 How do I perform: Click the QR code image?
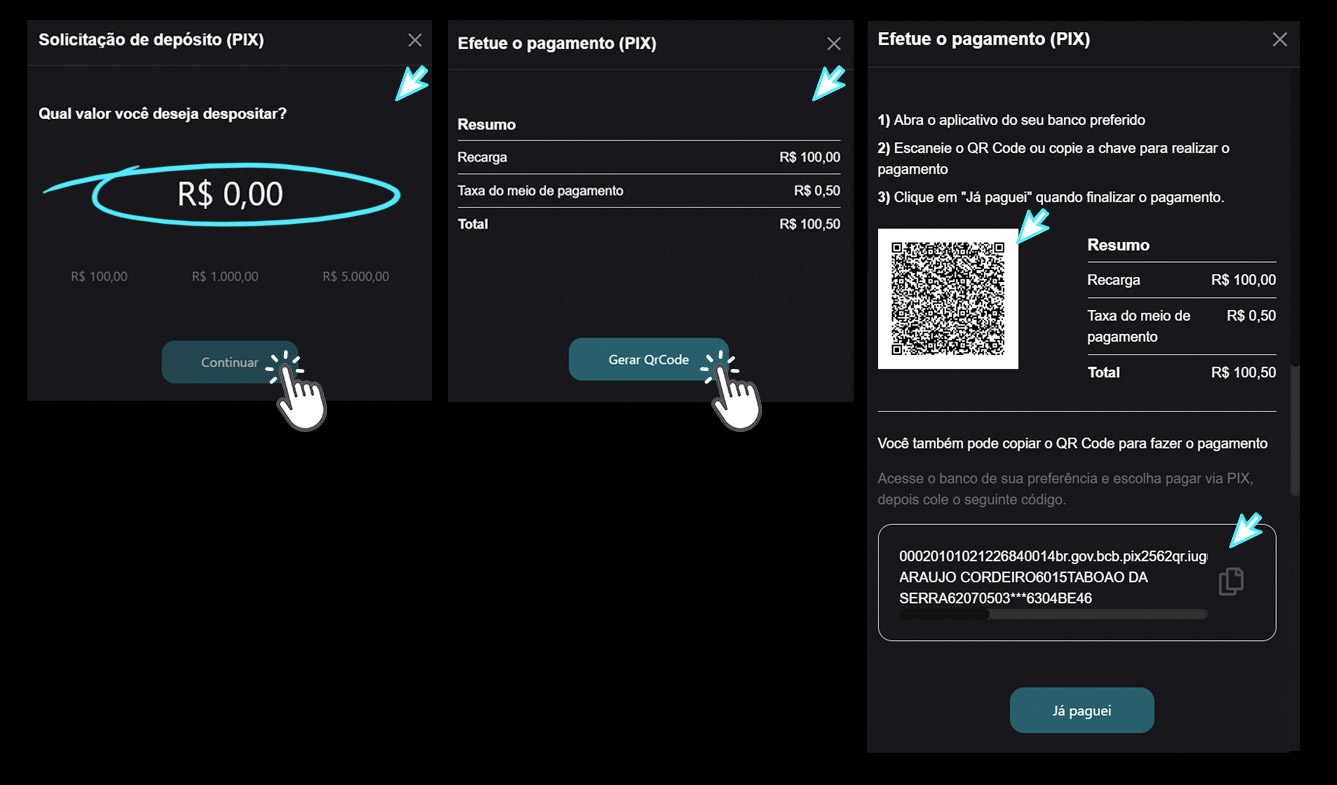pyautogui.click(x=948, y=299)
